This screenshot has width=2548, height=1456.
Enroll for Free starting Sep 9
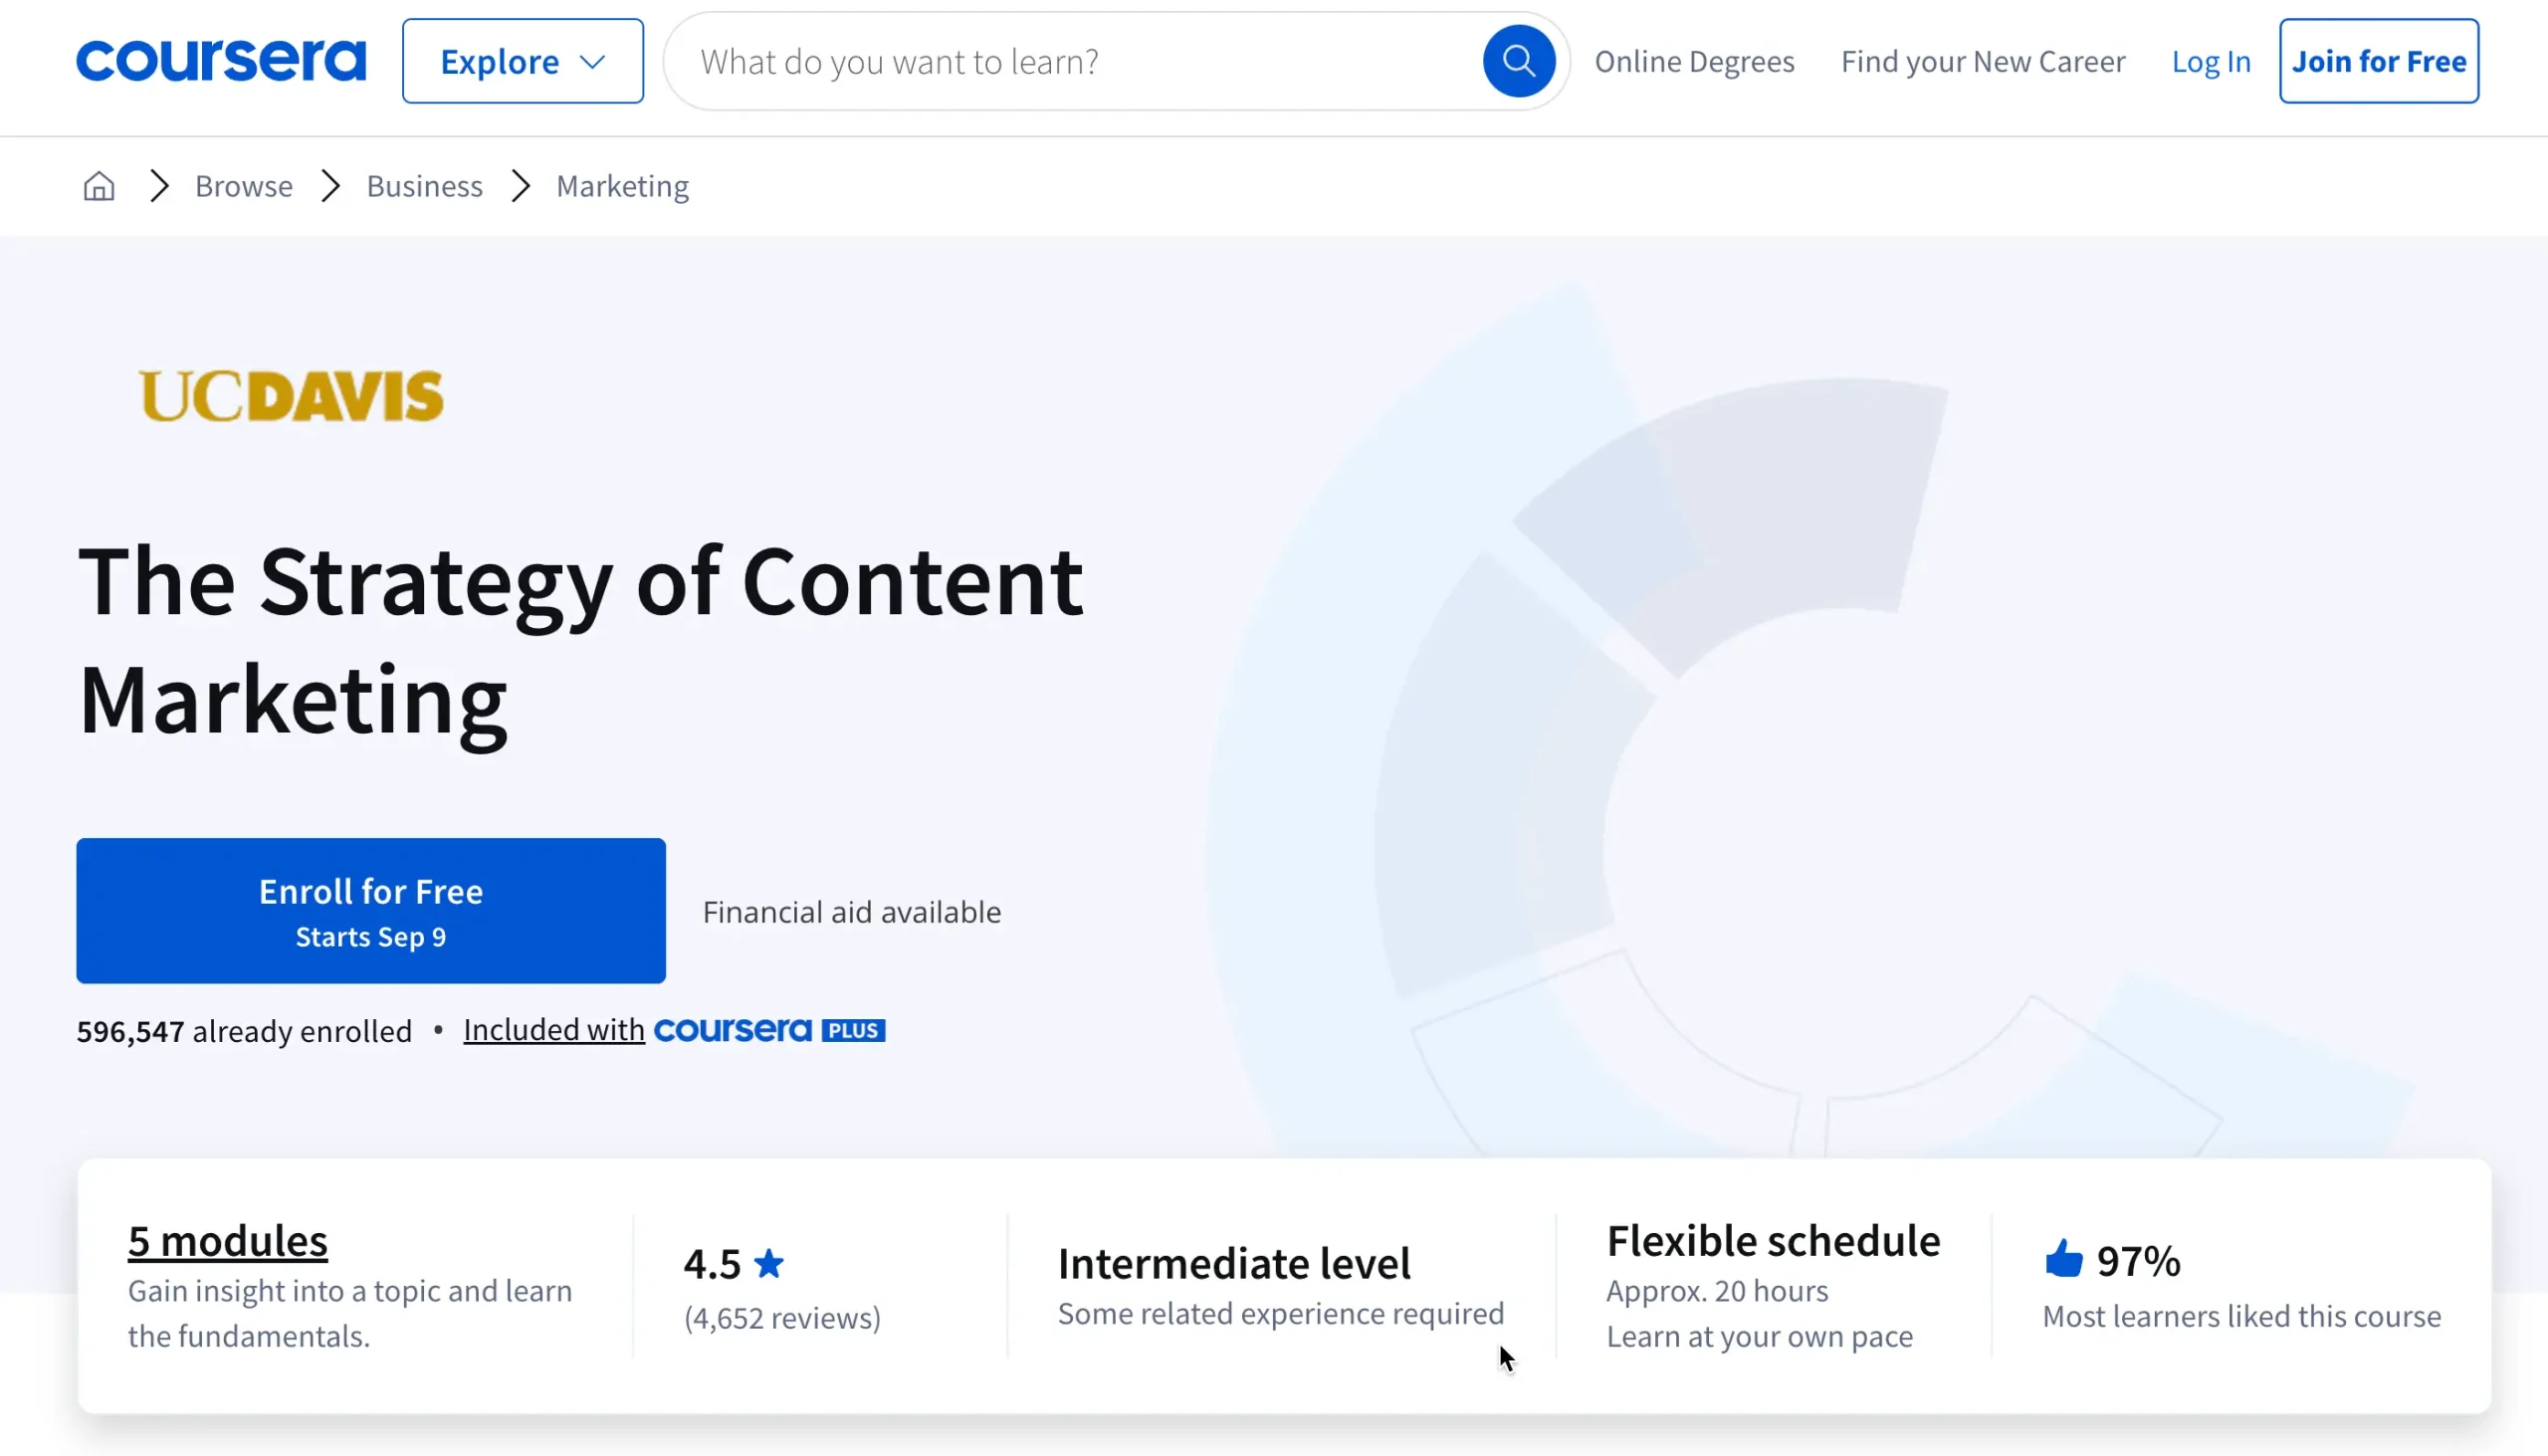click(371, 910)
